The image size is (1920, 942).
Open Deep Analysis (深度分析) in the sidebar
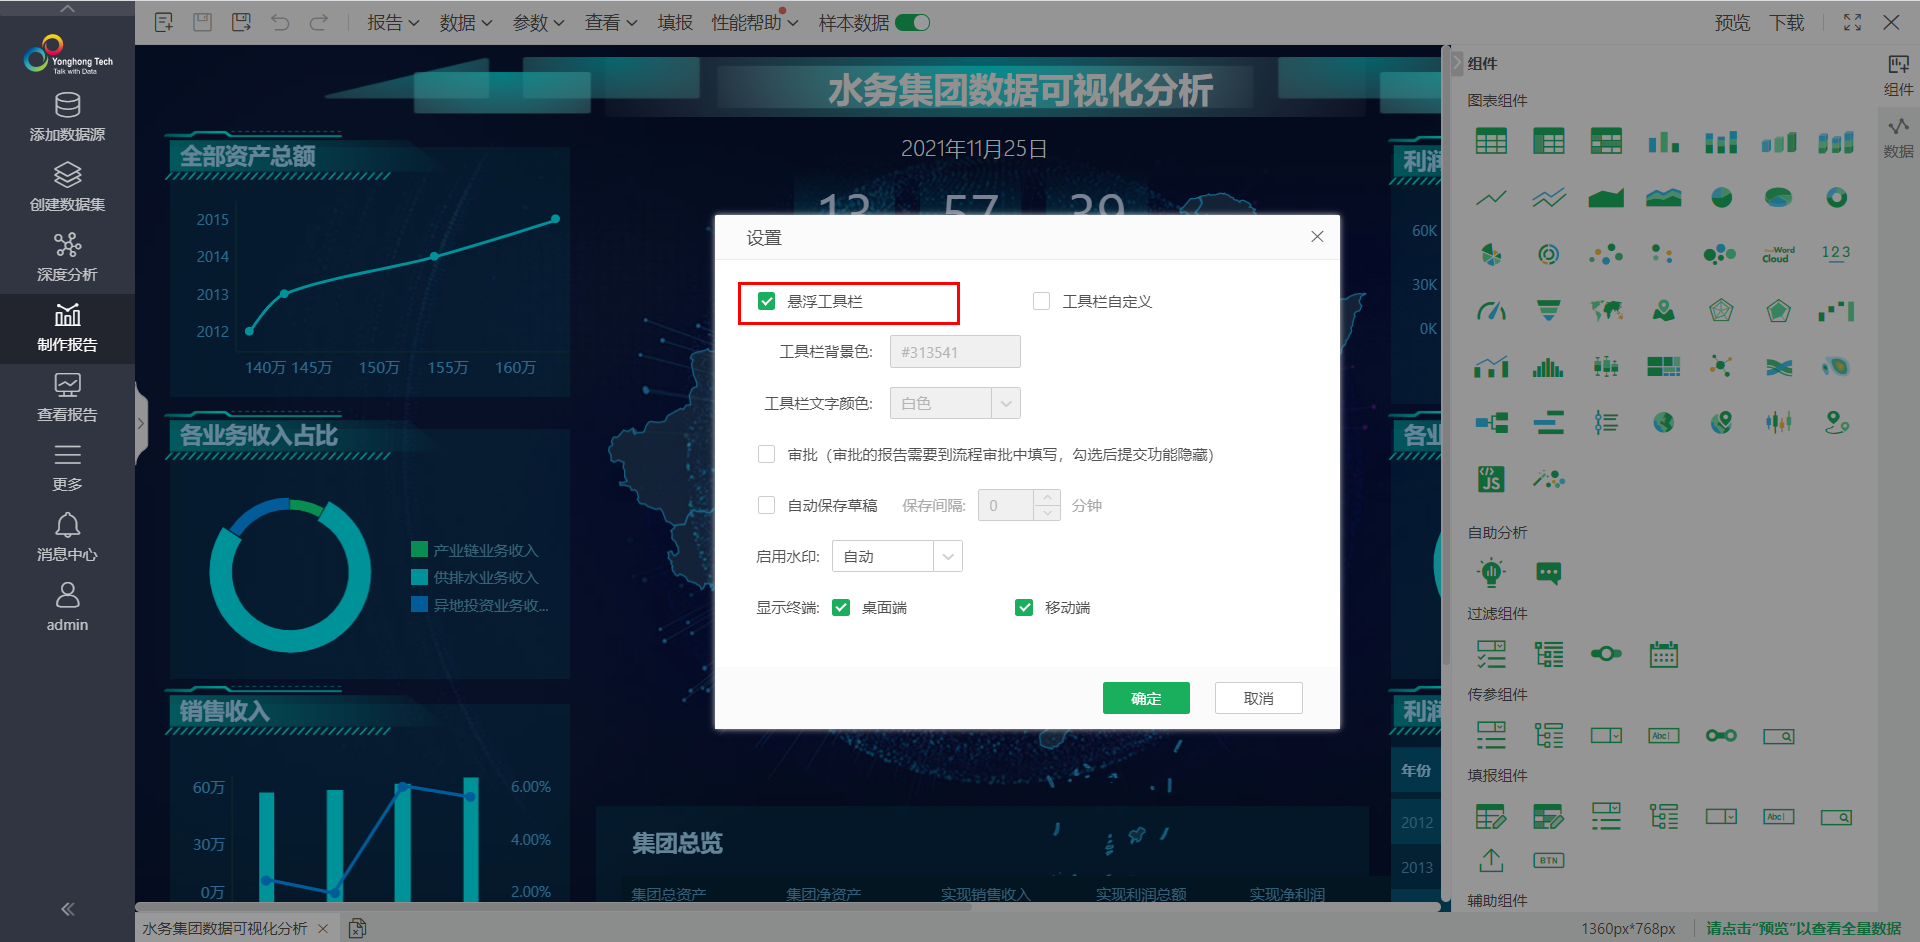pyautogui.click(x=67, y=257)
